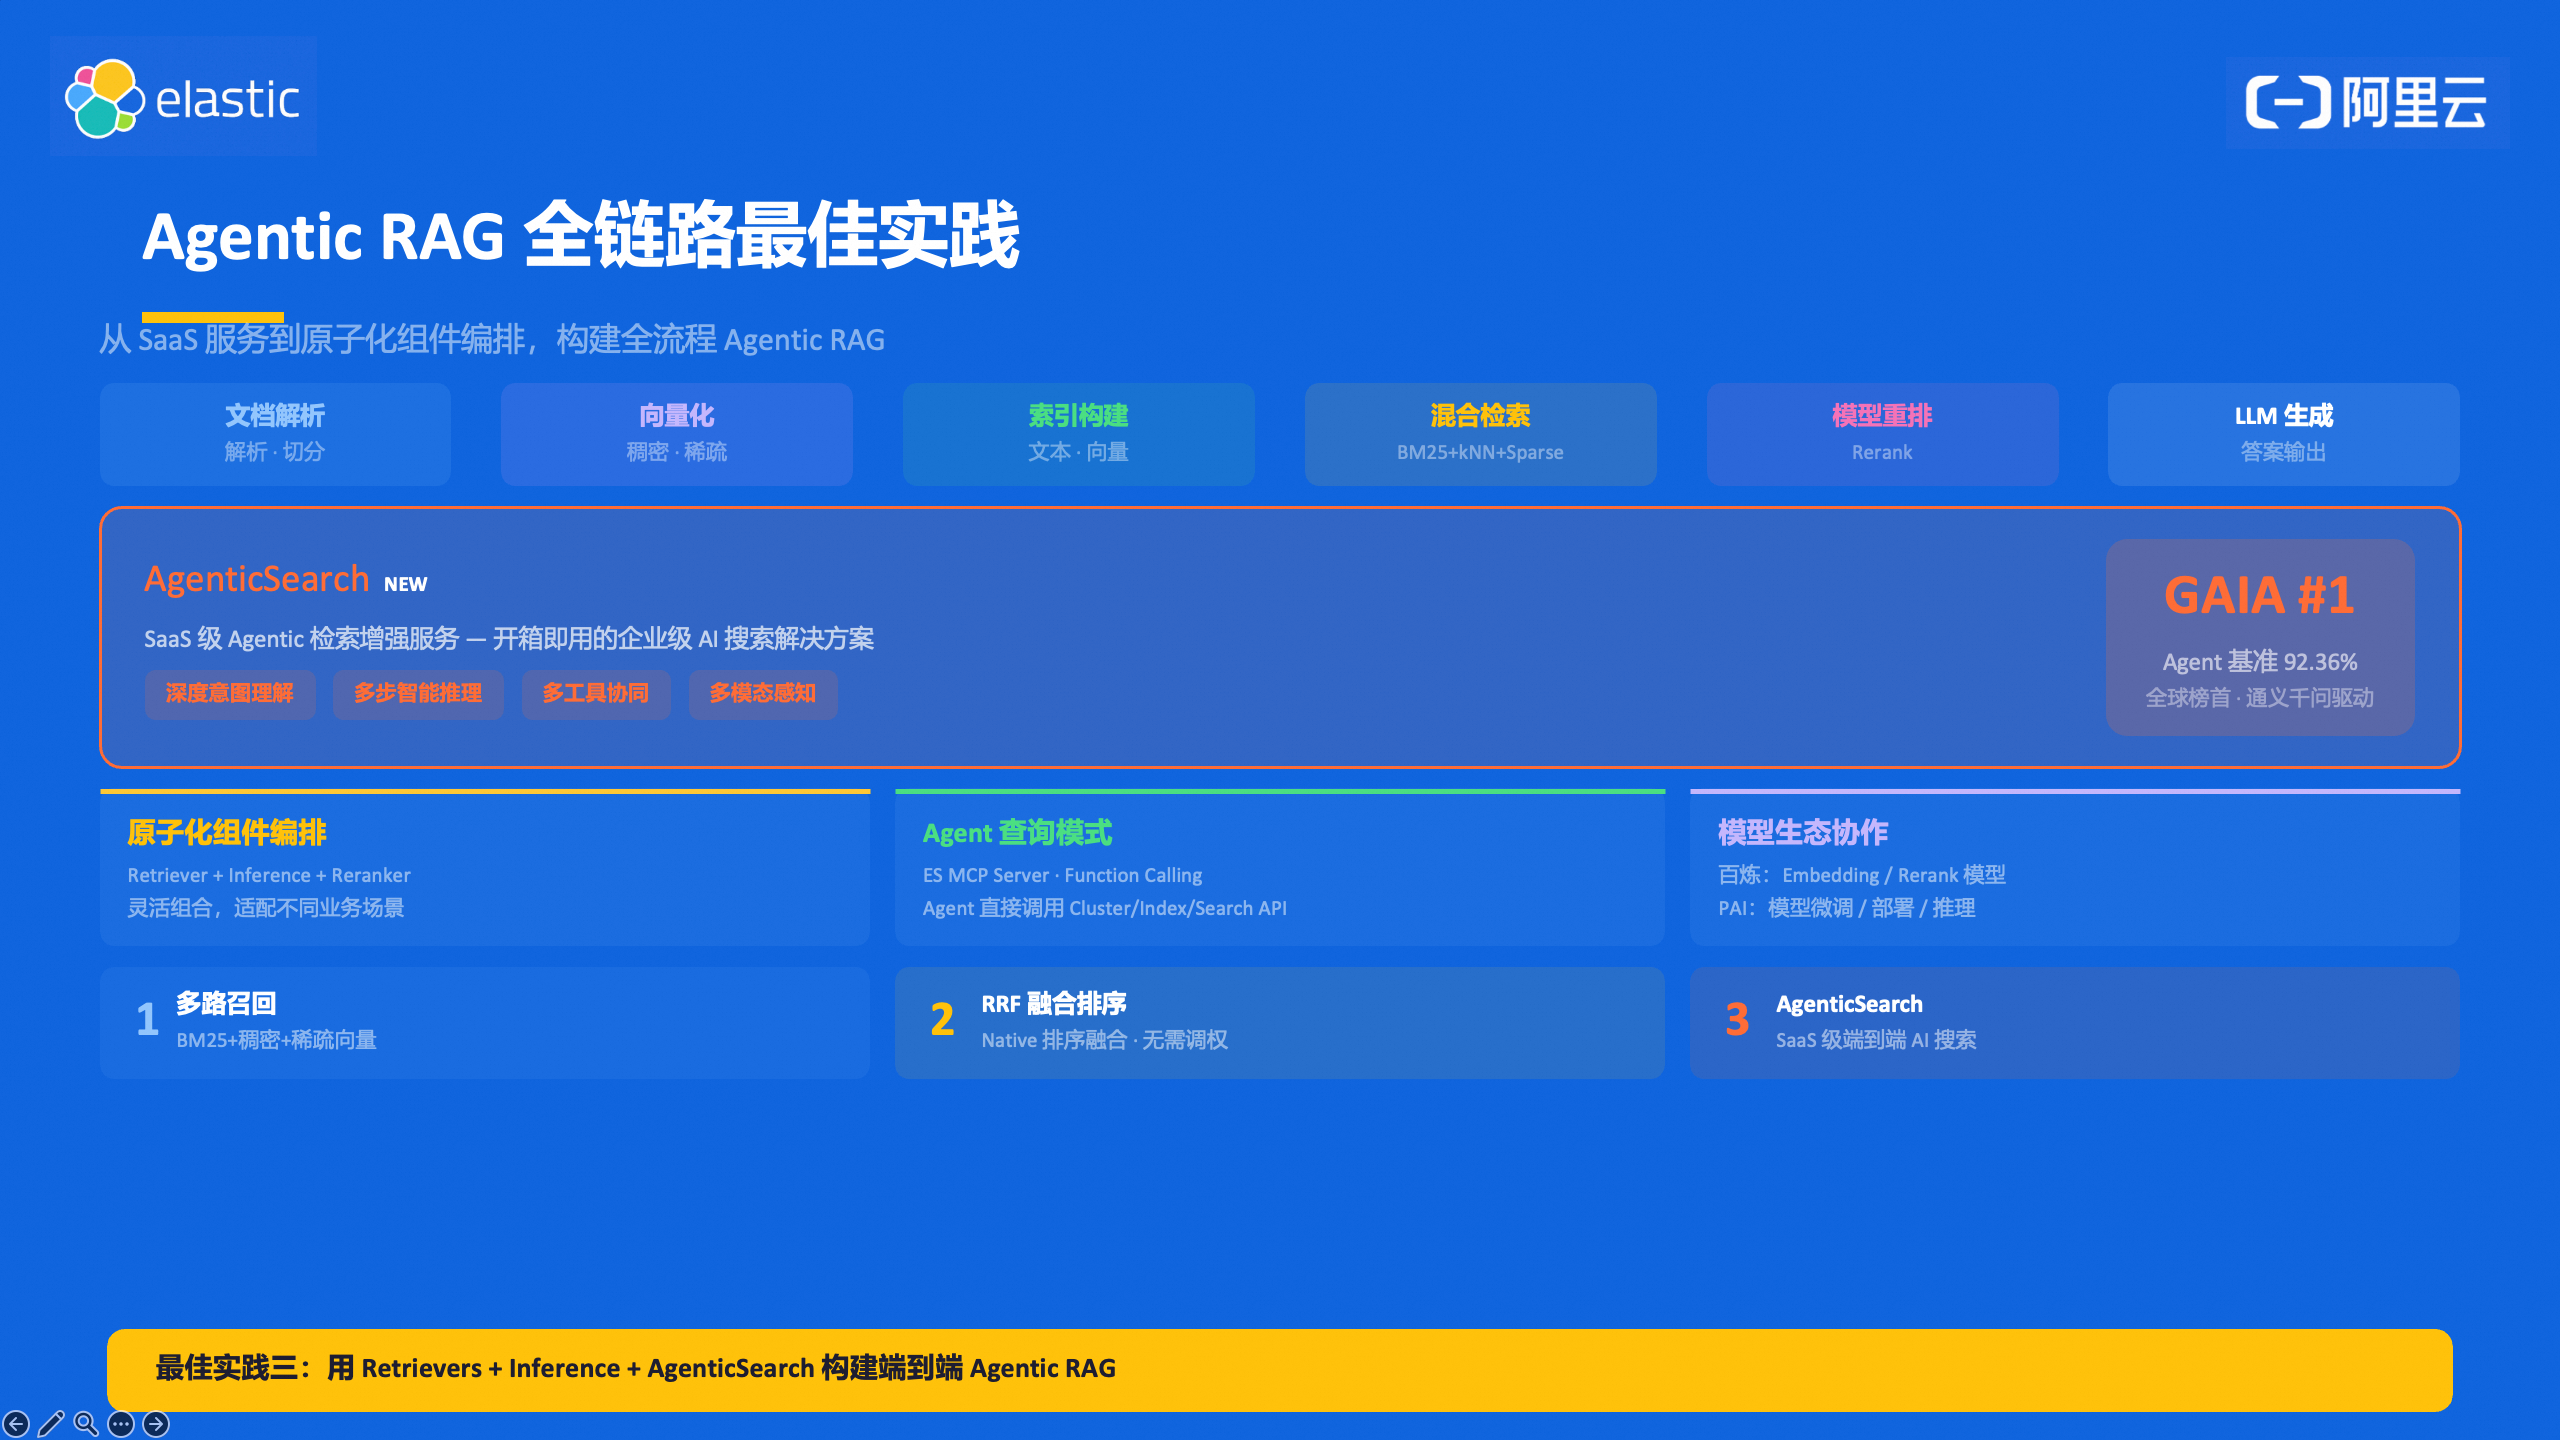Click the SaaS 级 Agentic 检索增强服务 description
Image resolution: width=2560 pixels, height=1440 pixels.
point(509,639)
